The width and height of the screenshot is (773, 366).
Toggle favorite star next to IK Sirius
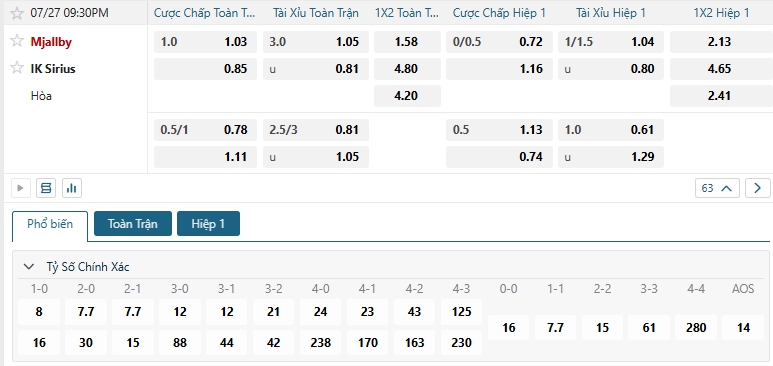(x=17, y=68)
